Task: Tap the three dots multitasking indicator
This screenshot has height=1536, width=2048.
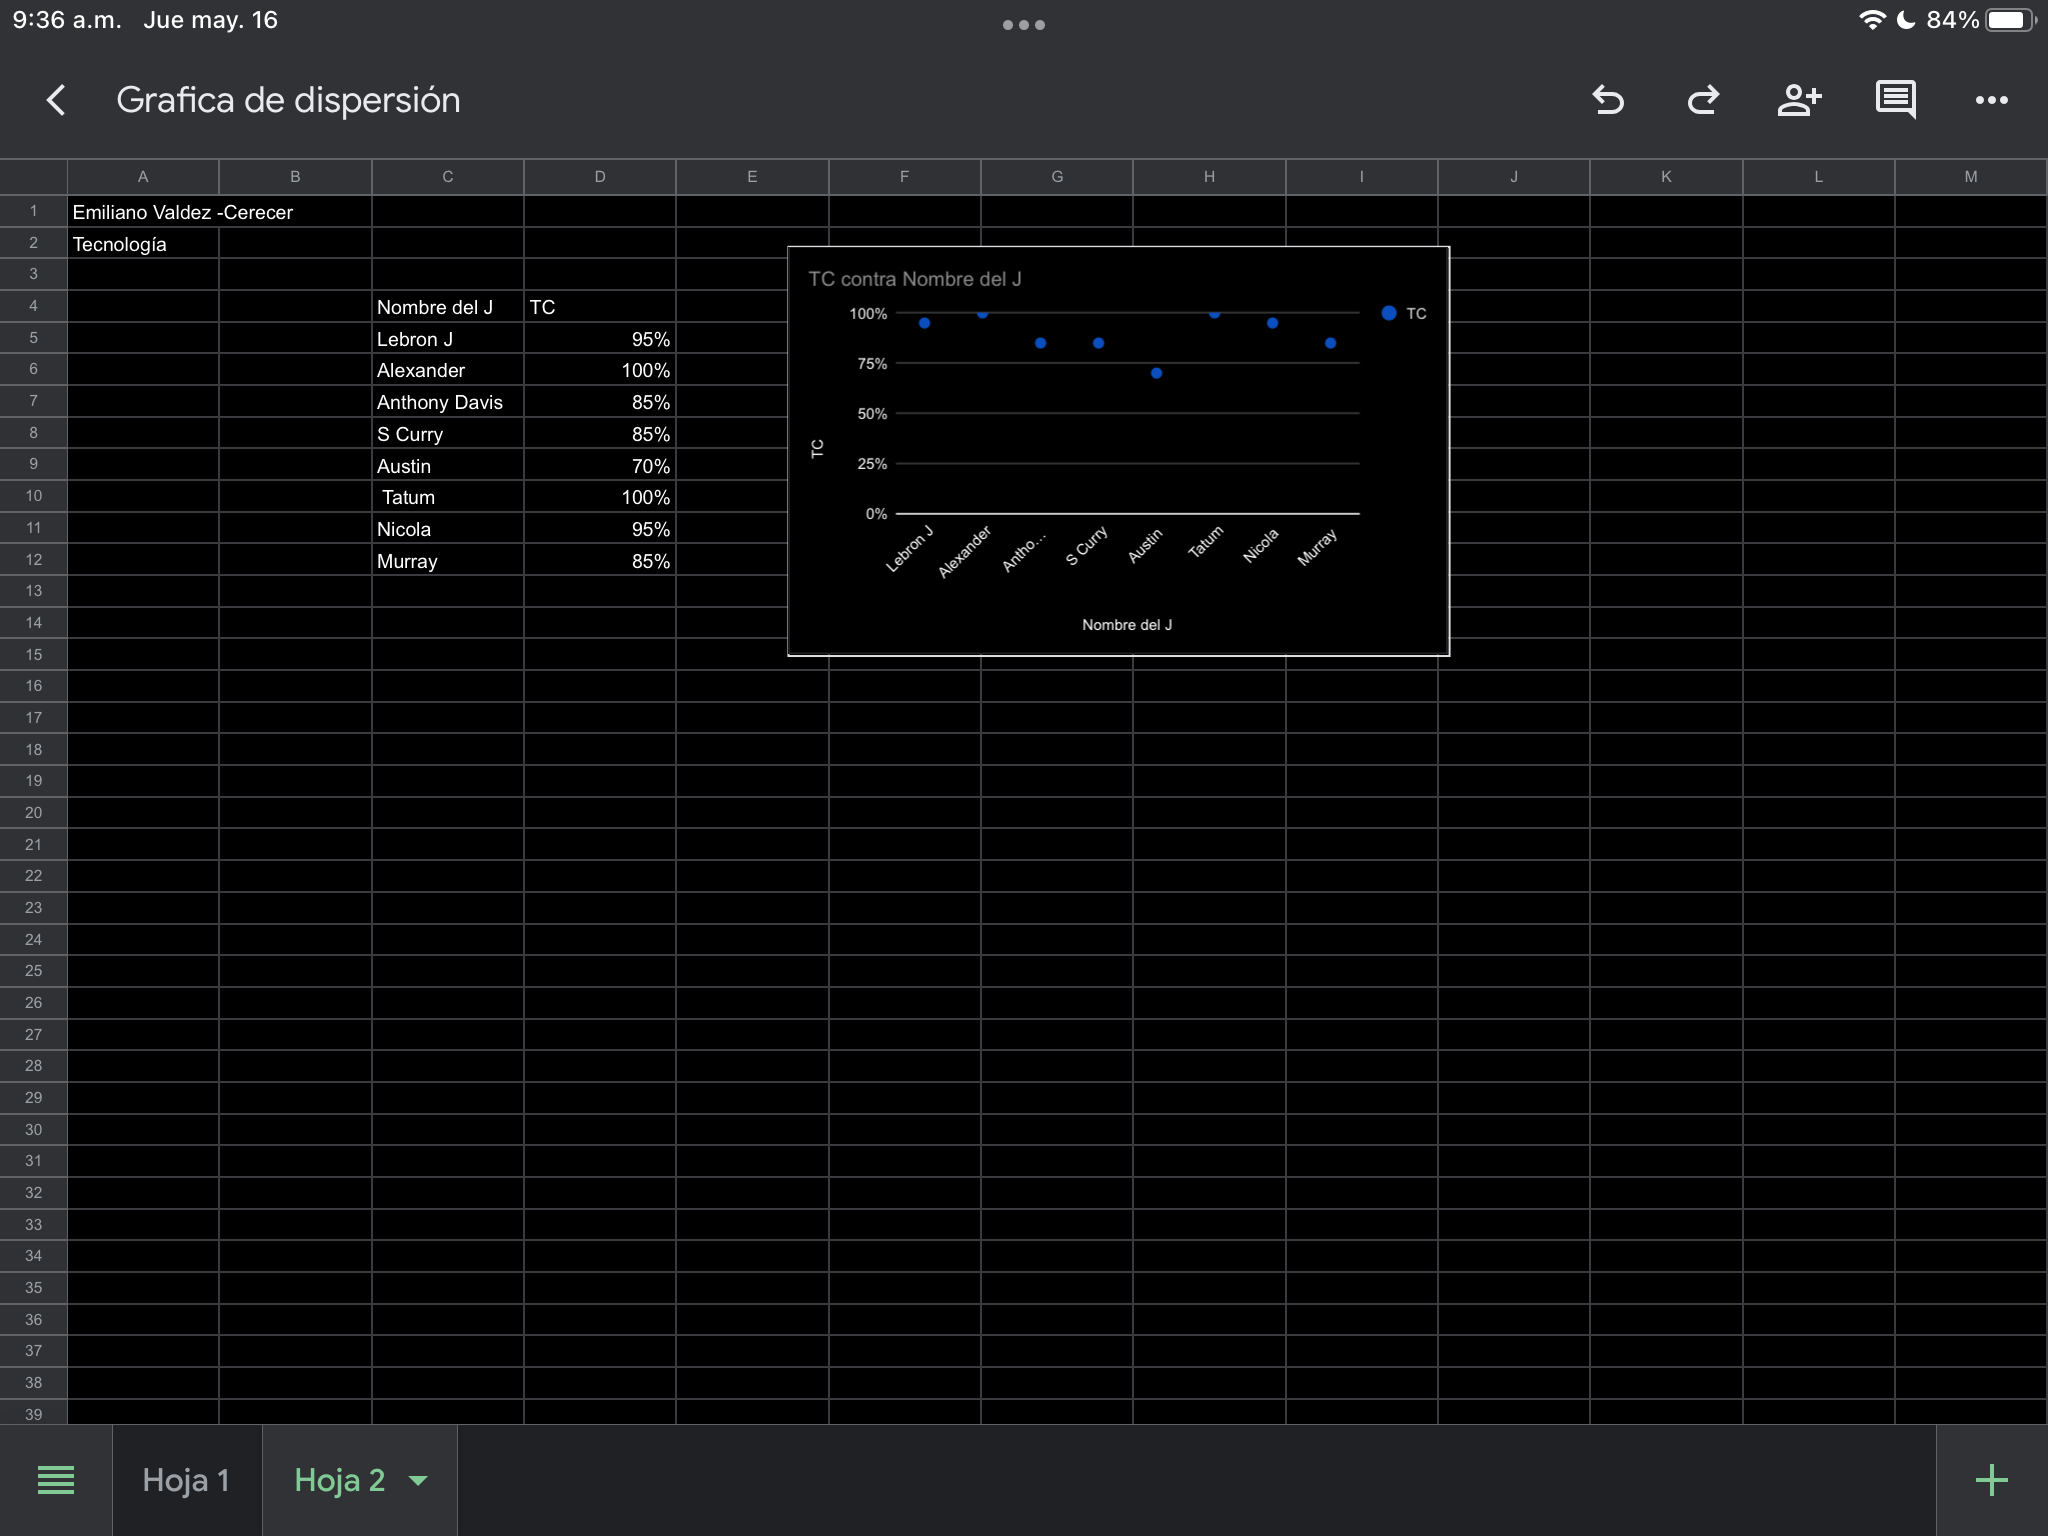Action: click(1023, 25)
